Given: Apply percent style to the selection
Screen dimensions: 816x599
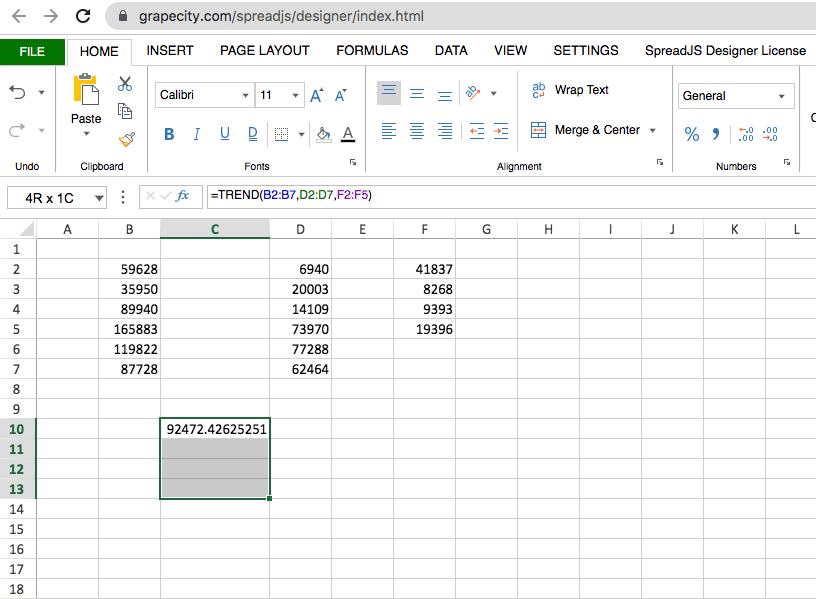Looking at the screenshot, I should click(x=691, y=134).
